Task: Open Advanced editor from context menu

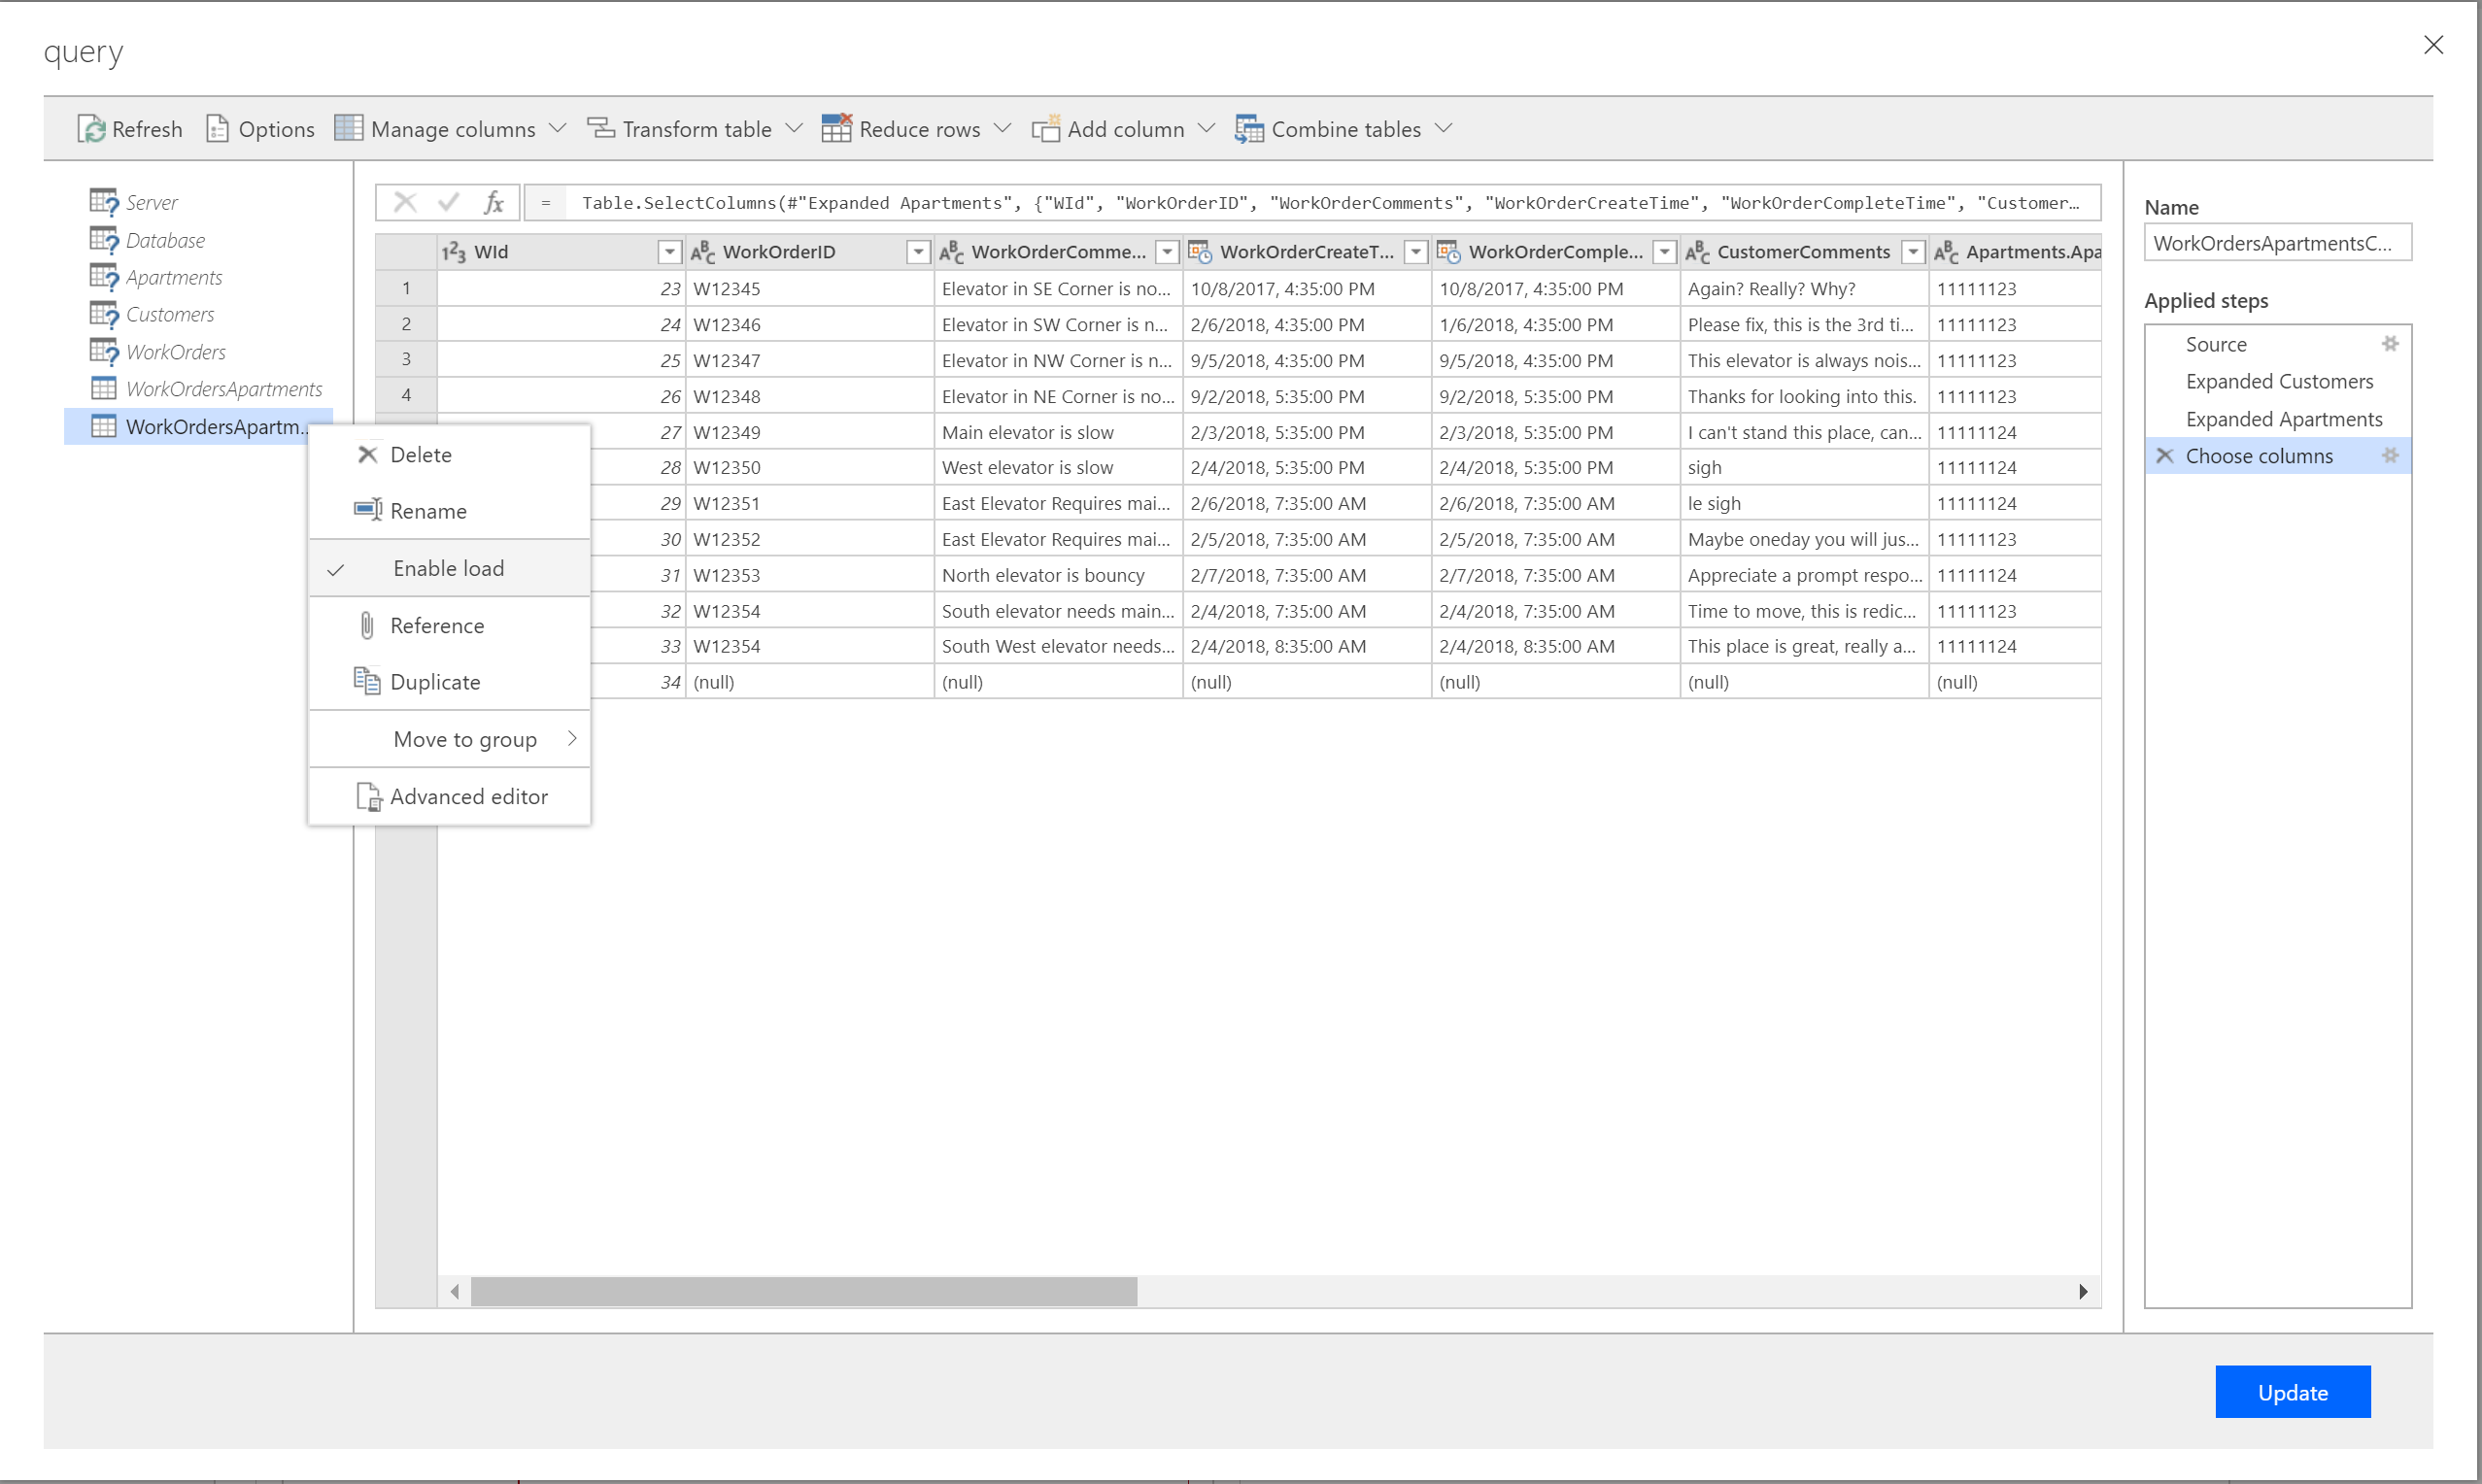Action: click(x=468, y=796)
